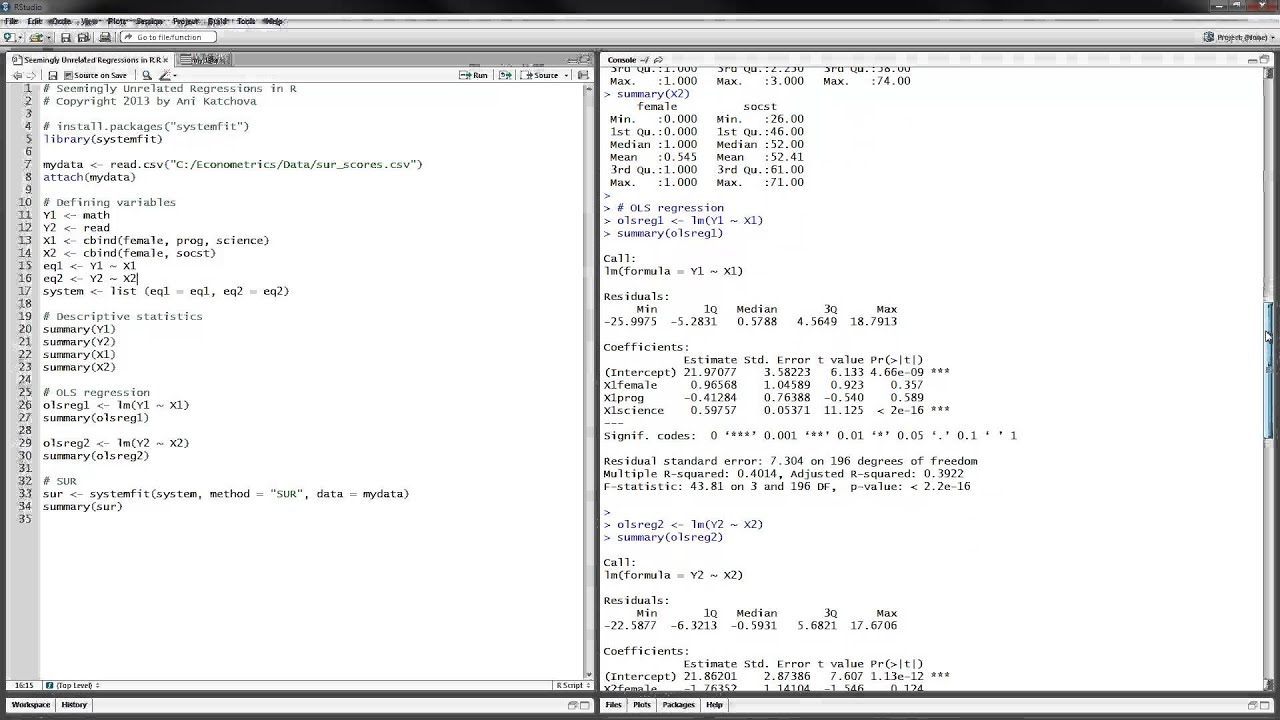
Task: Minimize the Console pane
Action: click(x=1251, y=60)
